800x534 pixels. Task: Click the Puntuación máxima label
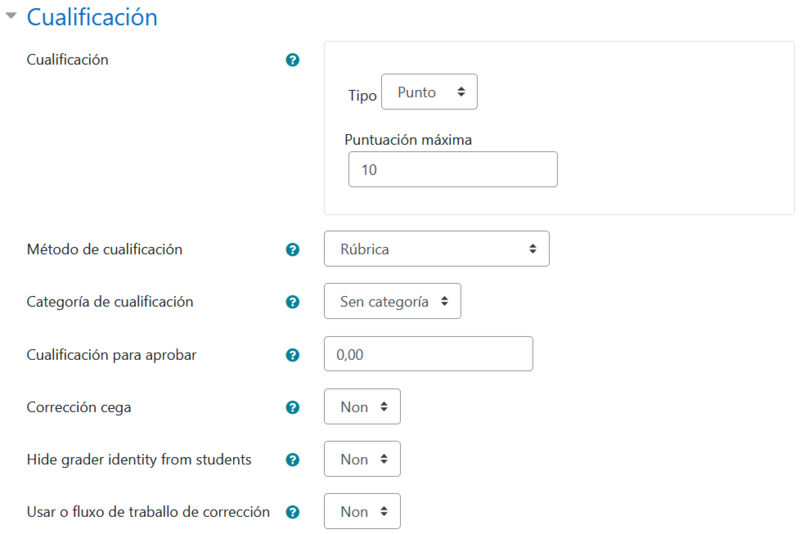(x=408, y=140)
